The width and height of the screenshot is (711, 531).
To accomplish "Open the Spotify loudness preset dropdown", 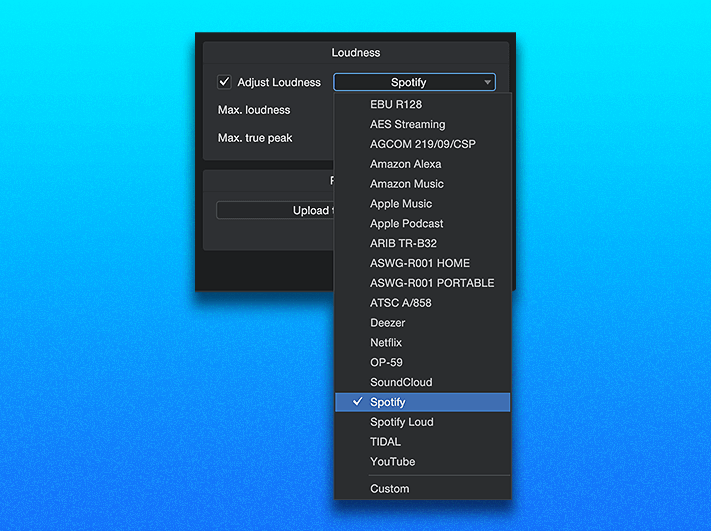I will click(x=414, y=82).
